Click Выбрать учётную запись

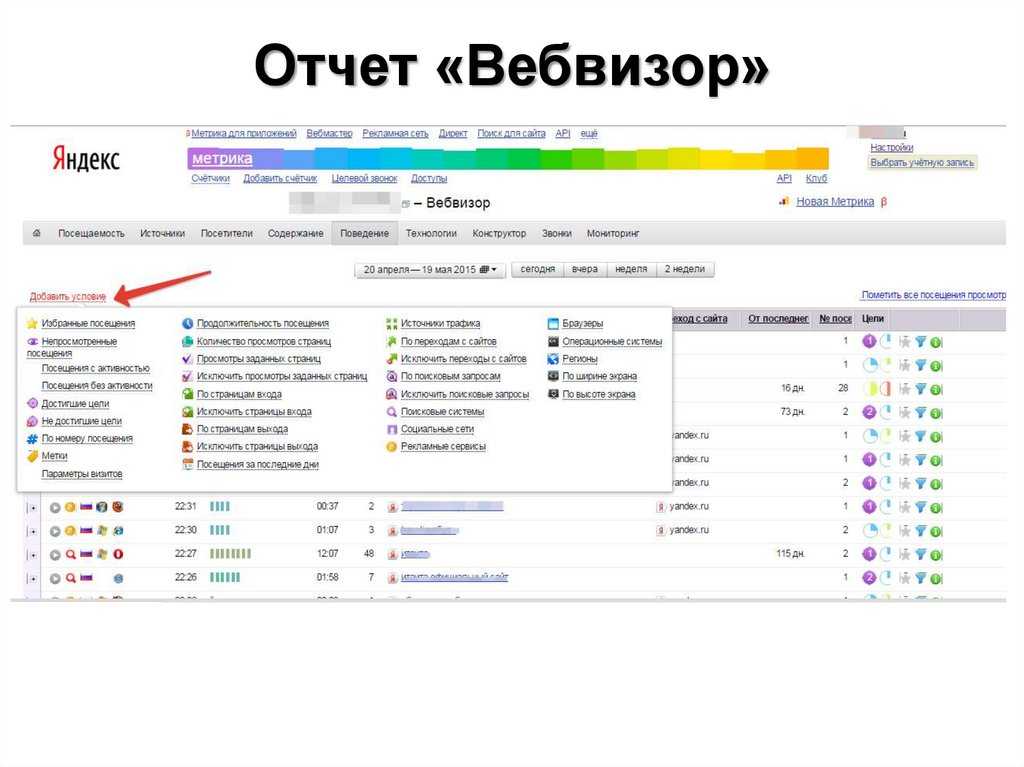click(921, 163)
